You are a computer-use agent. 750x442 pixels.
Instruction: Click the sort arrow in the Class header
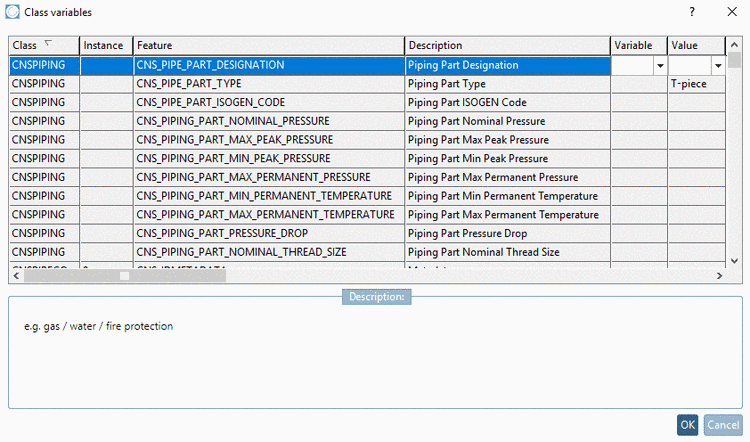(47, 43)
